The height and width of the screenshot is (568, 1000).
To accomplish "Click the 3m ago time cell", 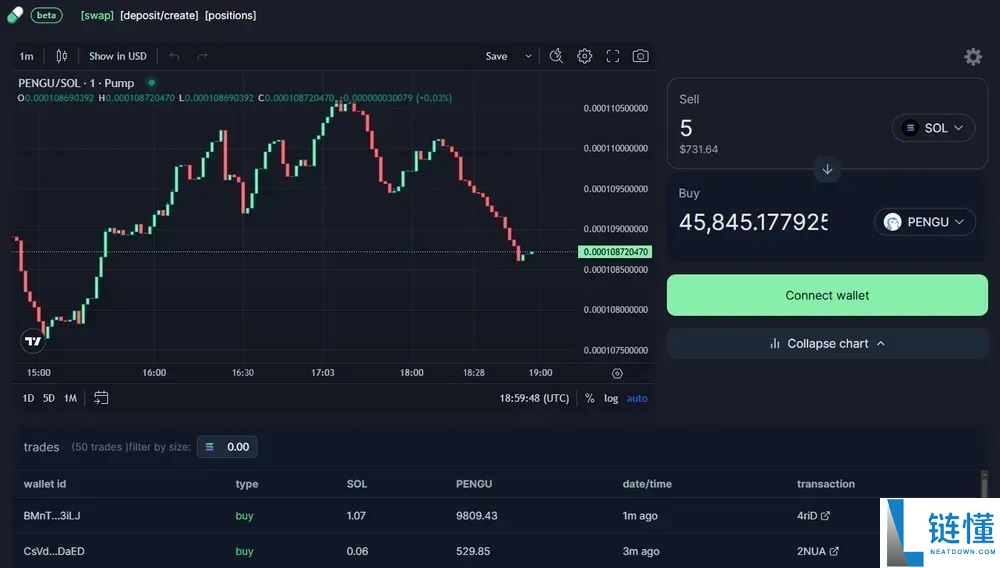I will point(640,551).
